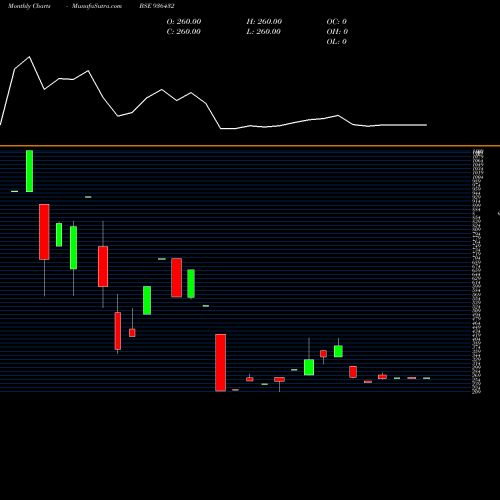Viewport: 500px width, 500px height.
Task: Click the highest peak of the white line
Action: [x=29, y=57]
